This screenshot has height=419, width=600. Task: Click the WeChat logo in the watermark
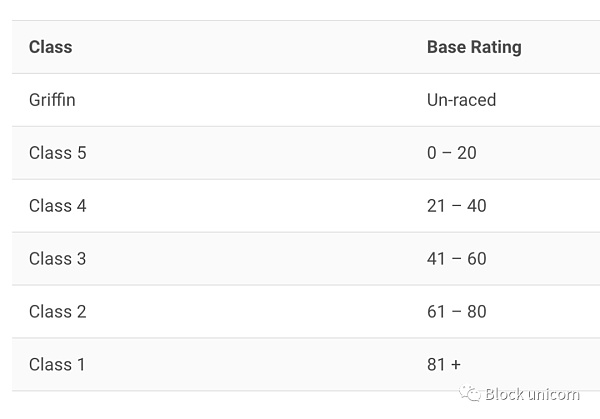coord(470,393)
